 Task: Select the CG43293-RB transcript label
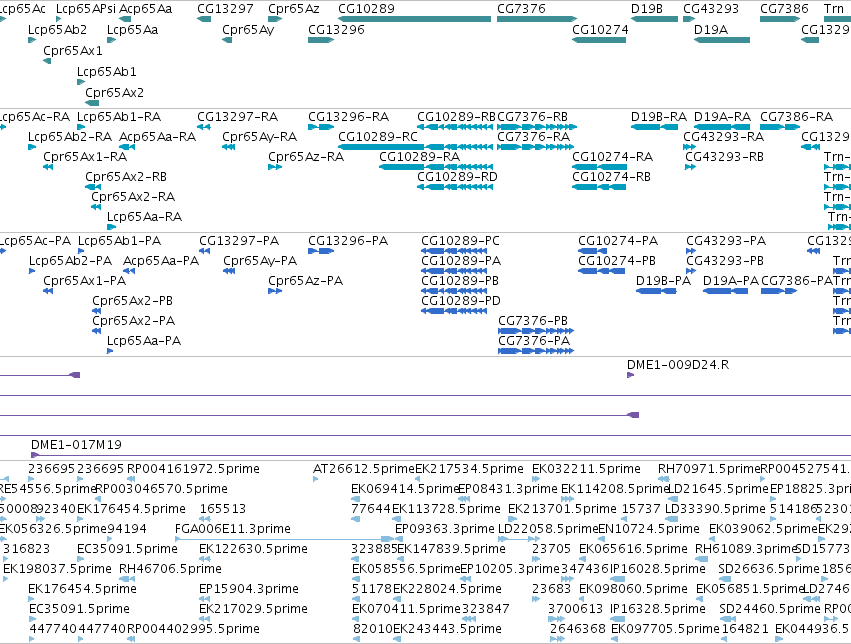724,157
